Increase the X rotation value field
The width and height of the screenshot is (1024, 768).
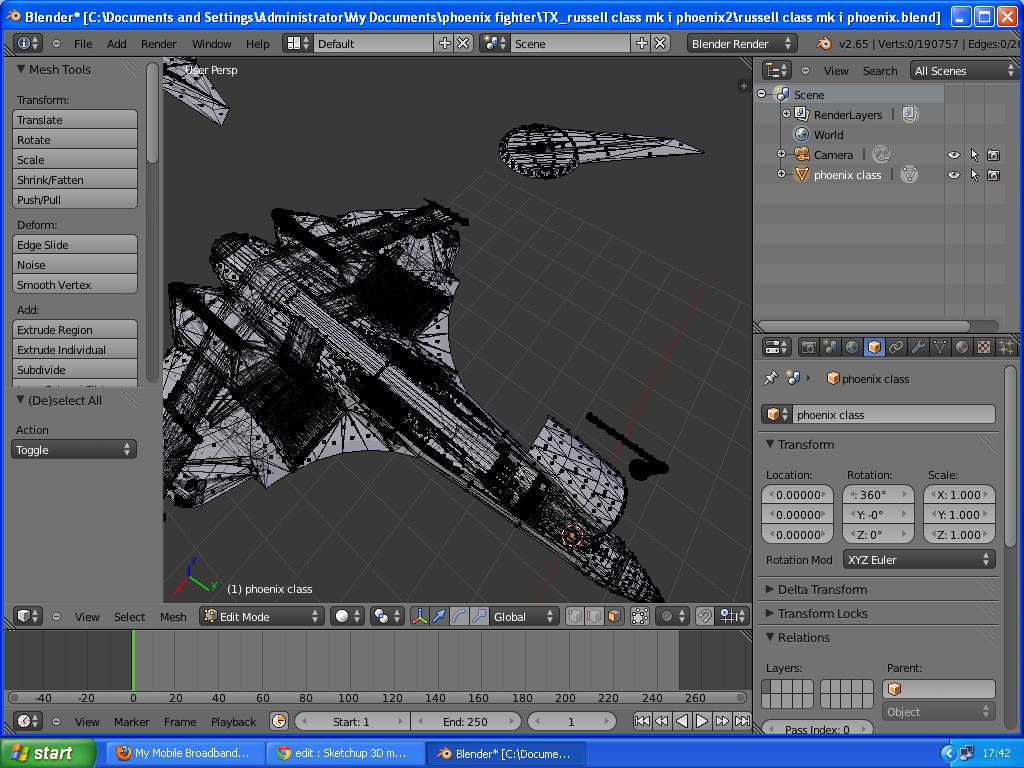coord(905,495)
